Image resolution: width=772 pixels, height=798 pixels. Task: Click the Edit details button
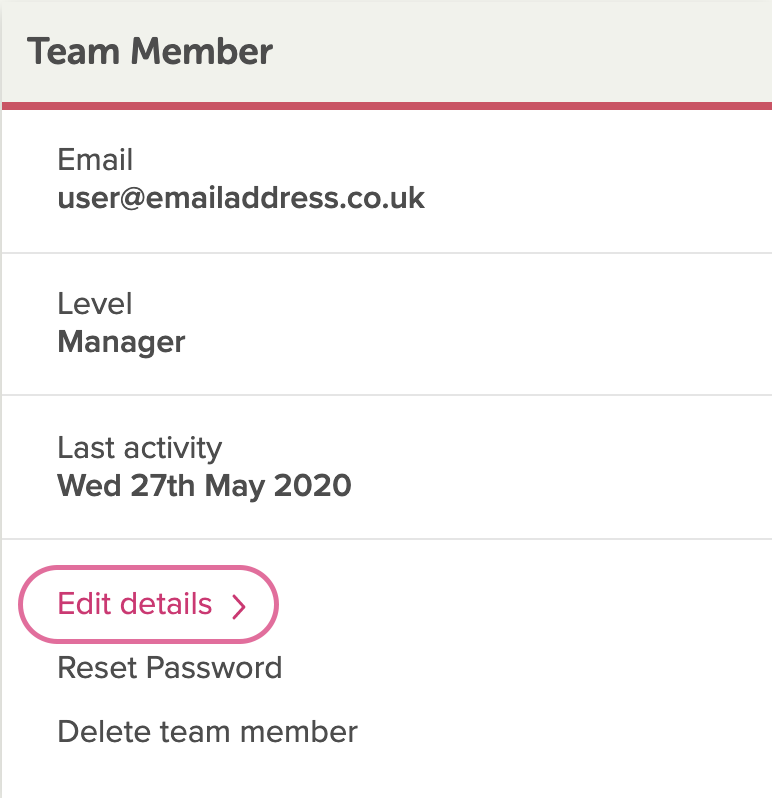click(x=149, y=604)
